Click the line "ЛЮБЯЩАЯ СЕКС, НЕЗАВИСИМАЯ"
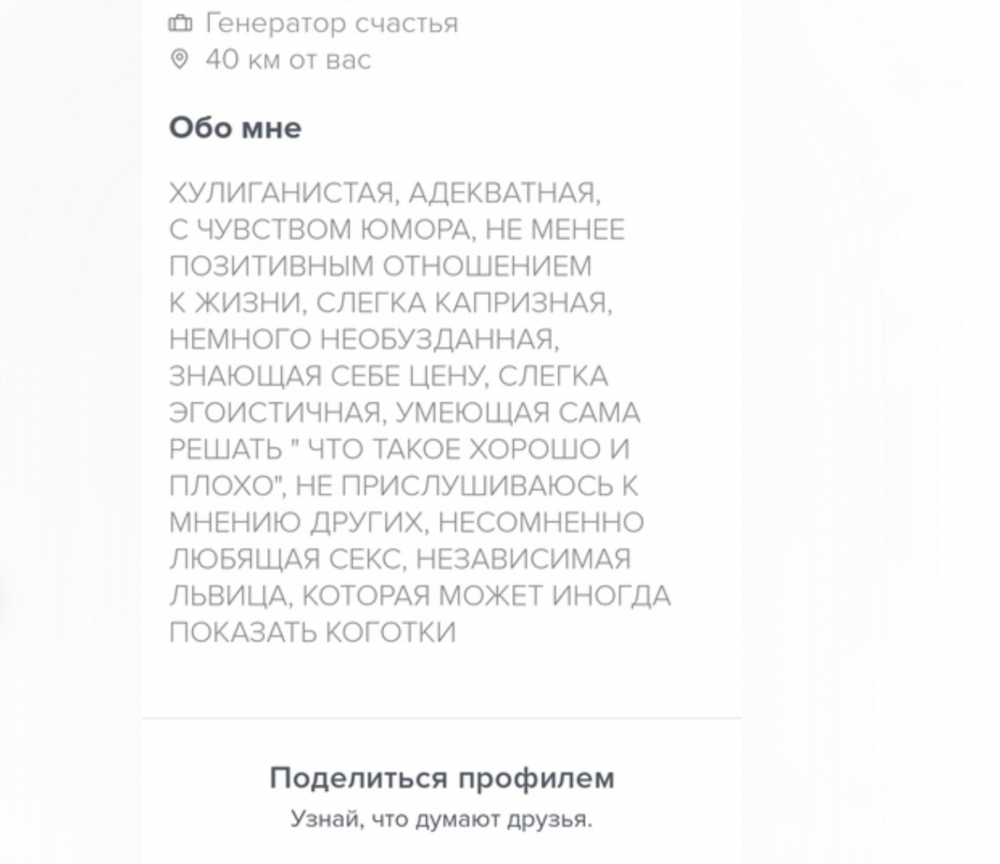This screenshot has height=864, width=1000. click(400, 559)
